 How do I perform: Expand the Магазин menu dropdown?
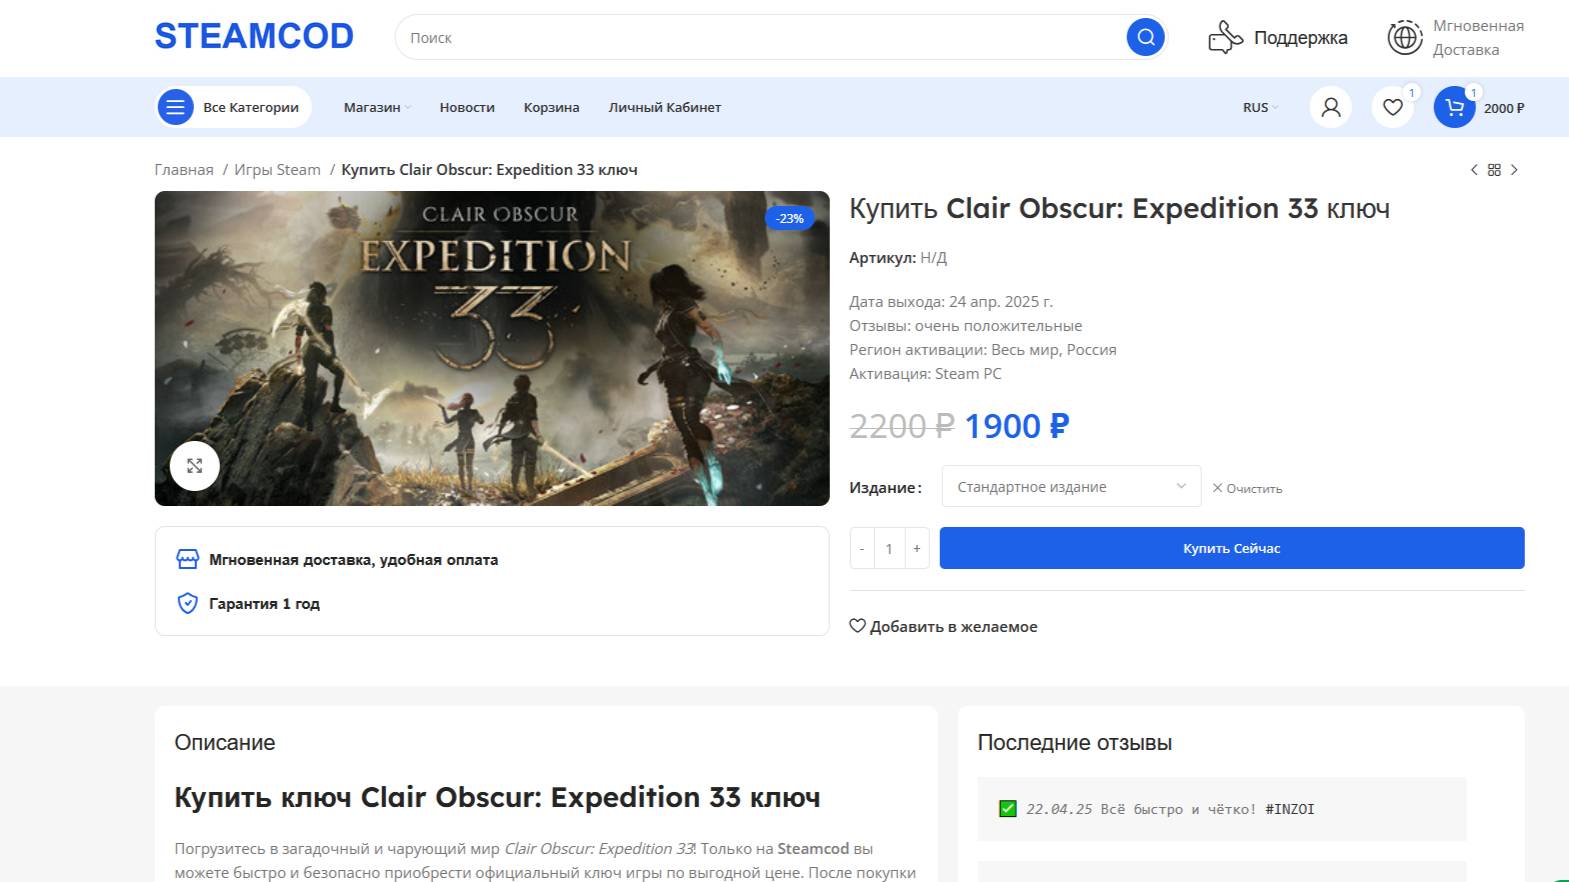(377, 107)
